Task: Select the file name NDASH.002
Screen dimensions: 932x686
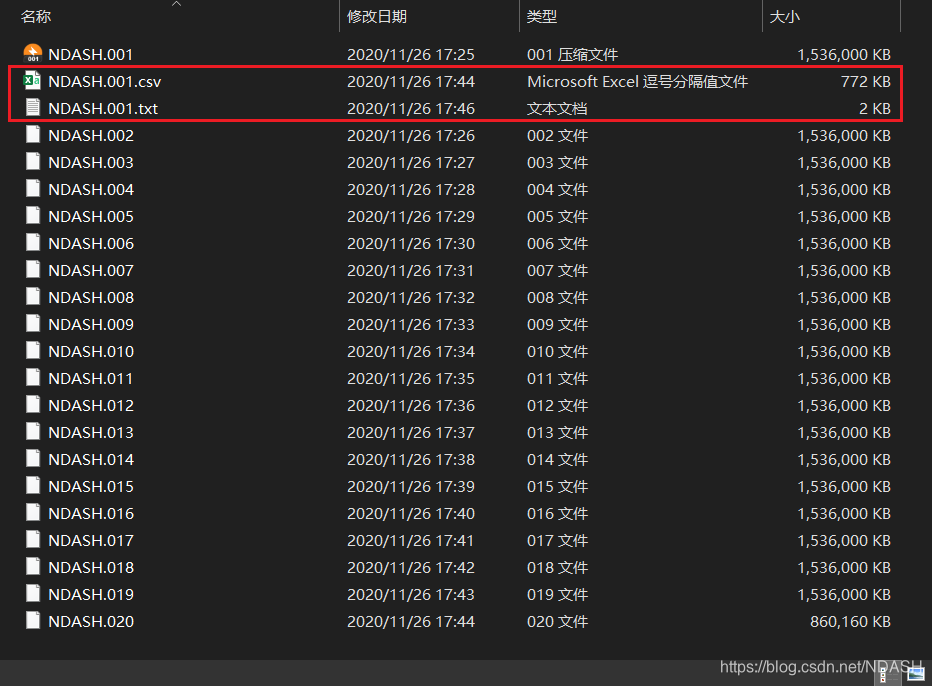Action: coord(91,136)
